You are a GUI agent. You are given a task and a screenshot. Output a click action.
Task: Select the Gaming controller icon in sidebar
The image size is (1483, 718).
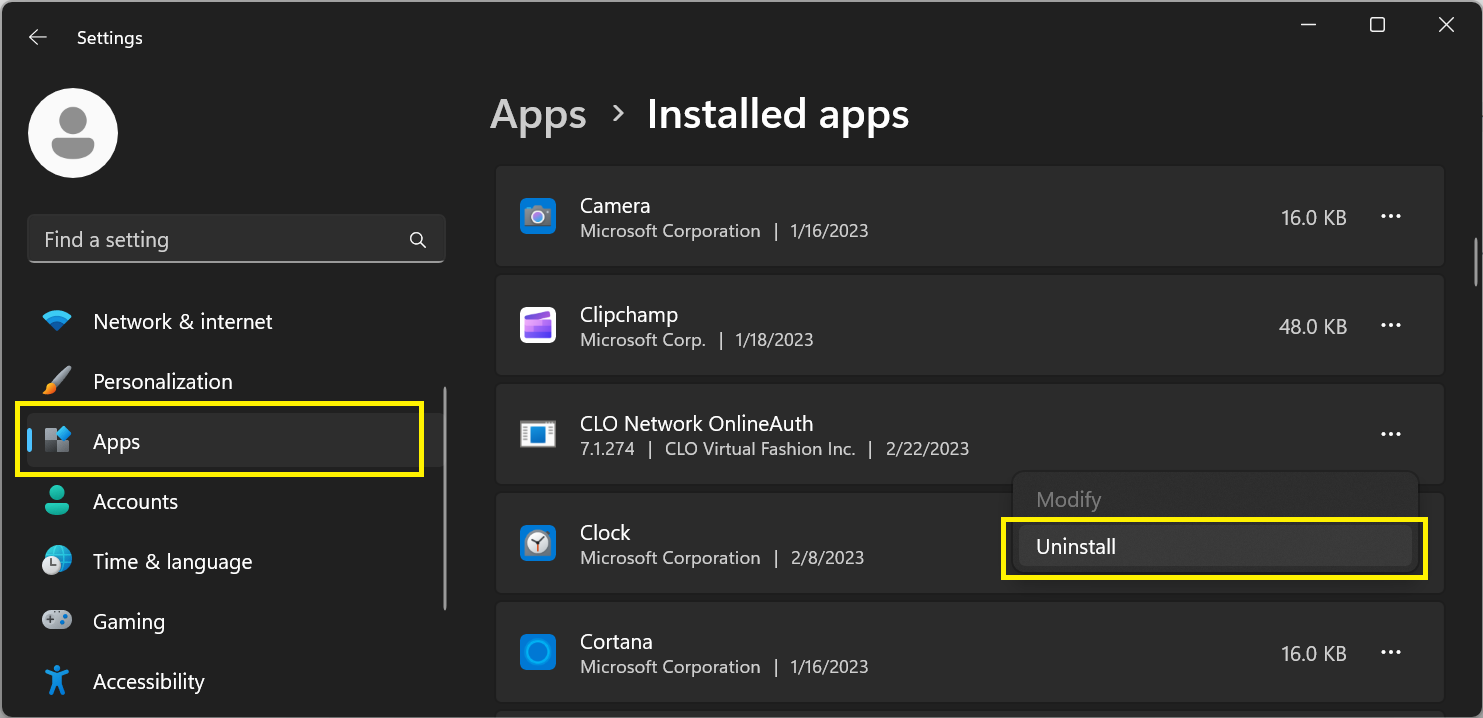pyautogui.click(x=57, y=621)
